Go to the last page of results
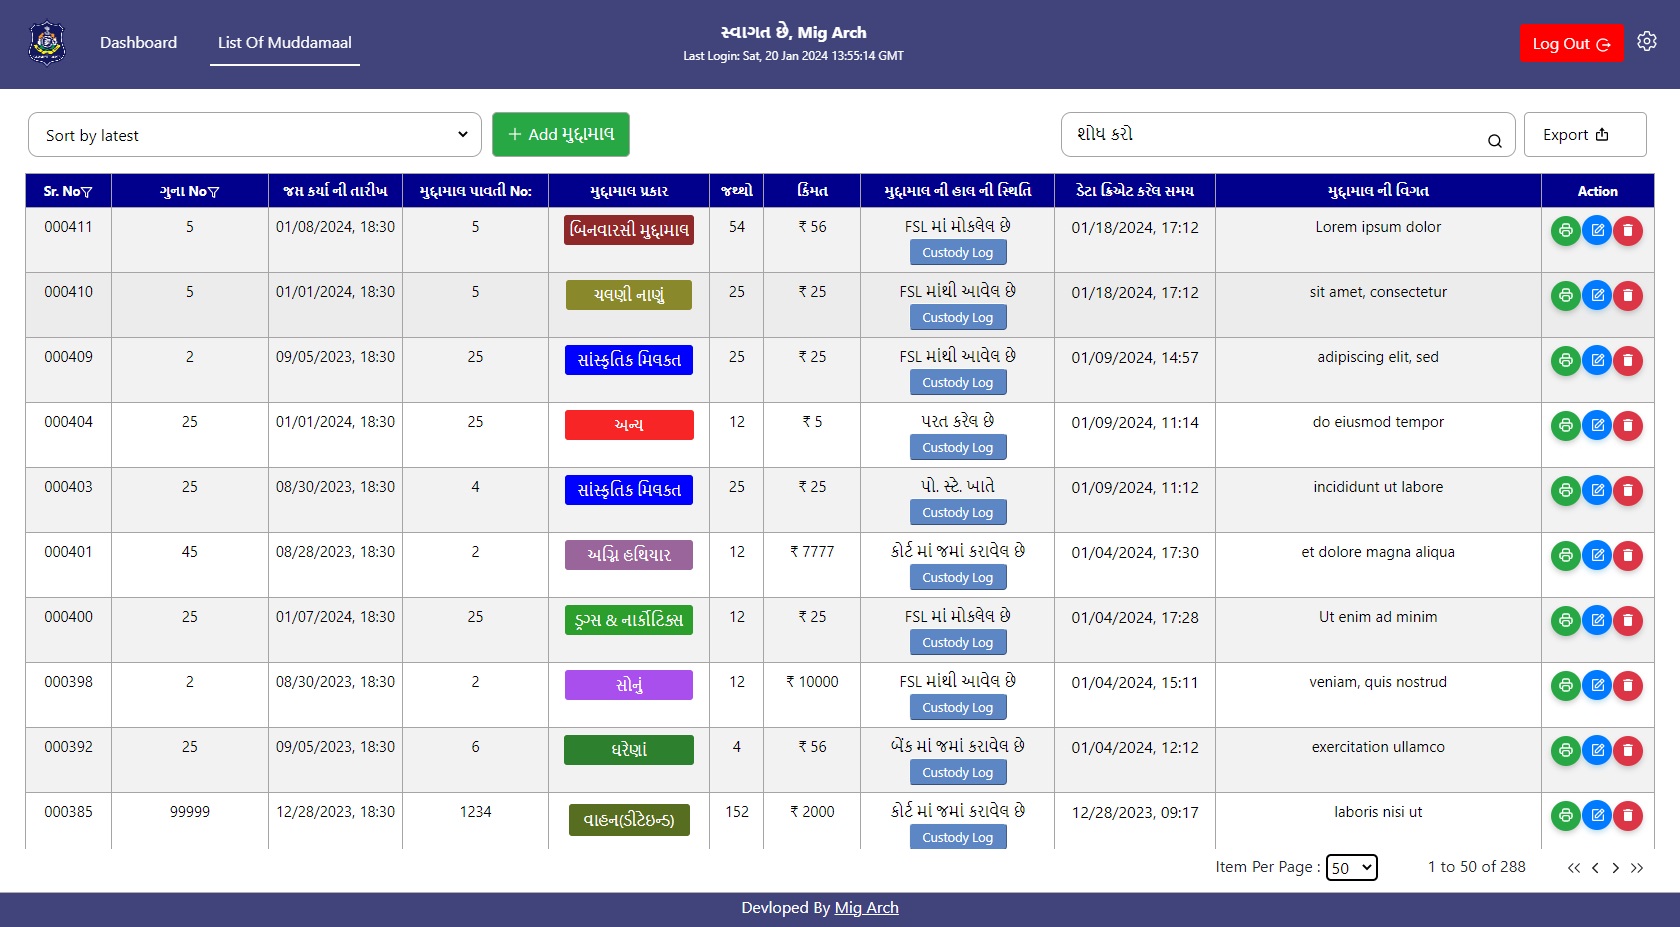The image size is (1680, 927). pyautogui.click(x=1637, y=868)
